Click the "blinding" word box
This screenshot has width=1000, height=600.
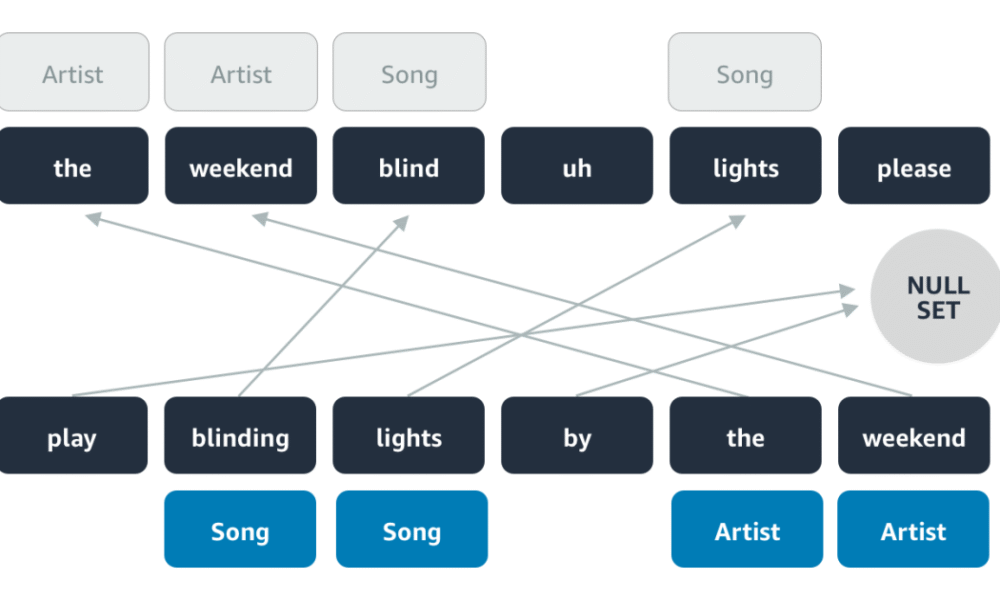tap(240, 435)
